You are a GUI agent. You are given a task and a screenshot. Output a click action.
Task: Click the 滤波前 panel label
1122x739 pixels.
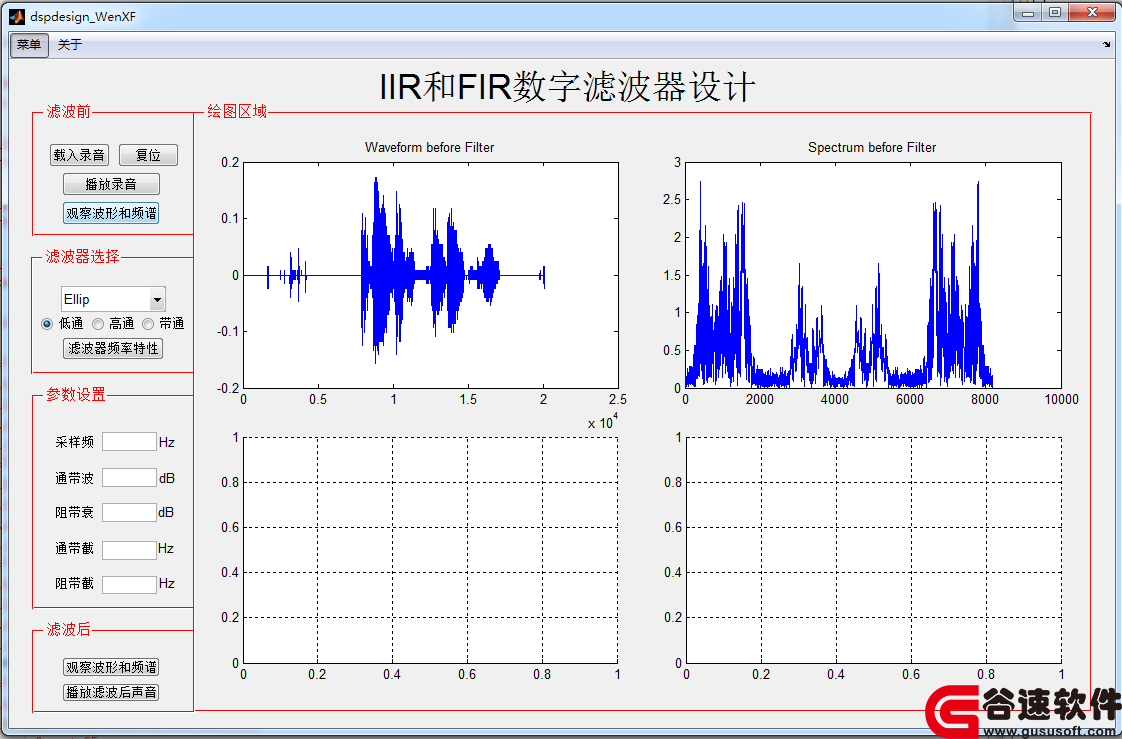click(x=69, y=112)
